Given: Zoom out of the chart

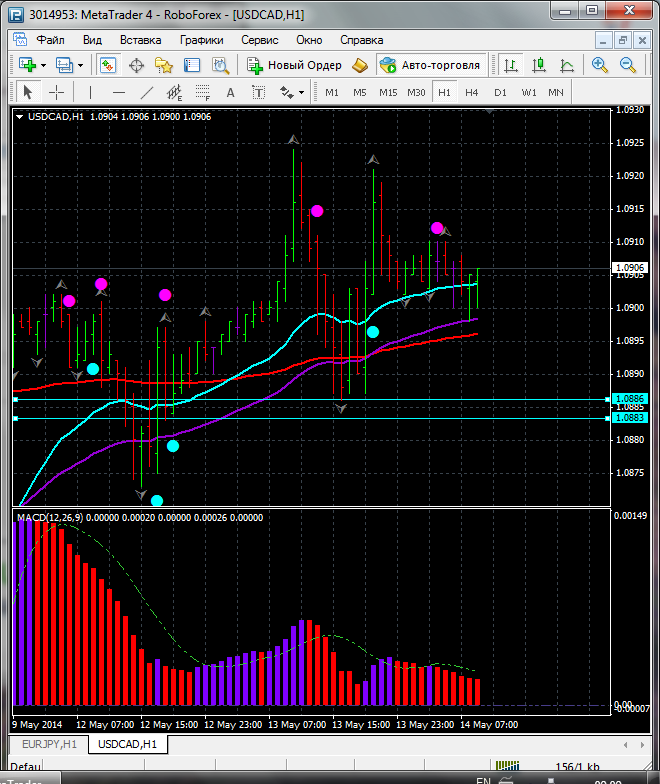Looking at the screenshot, I should [x=629, y=65].
